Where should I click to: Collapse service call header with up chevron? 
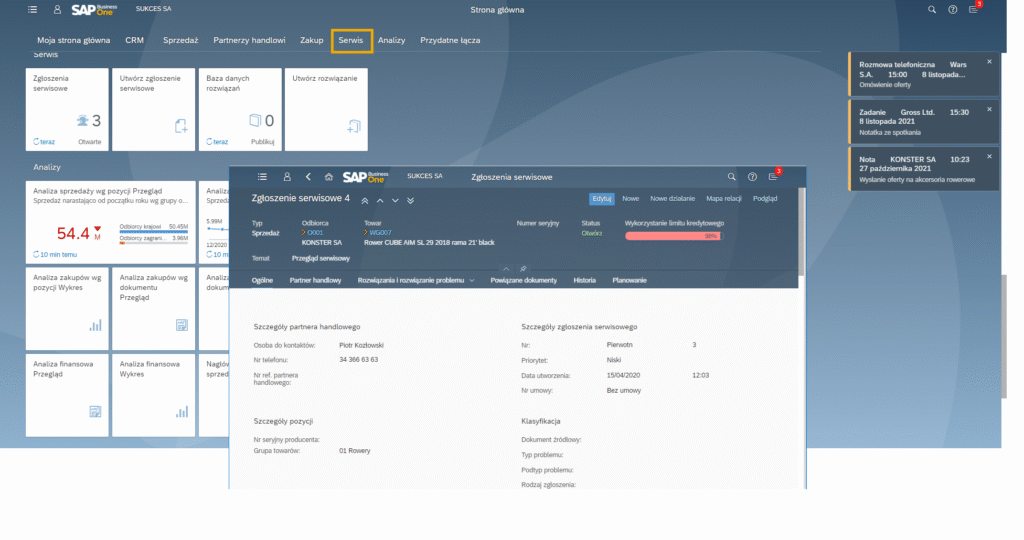[506, 268]
